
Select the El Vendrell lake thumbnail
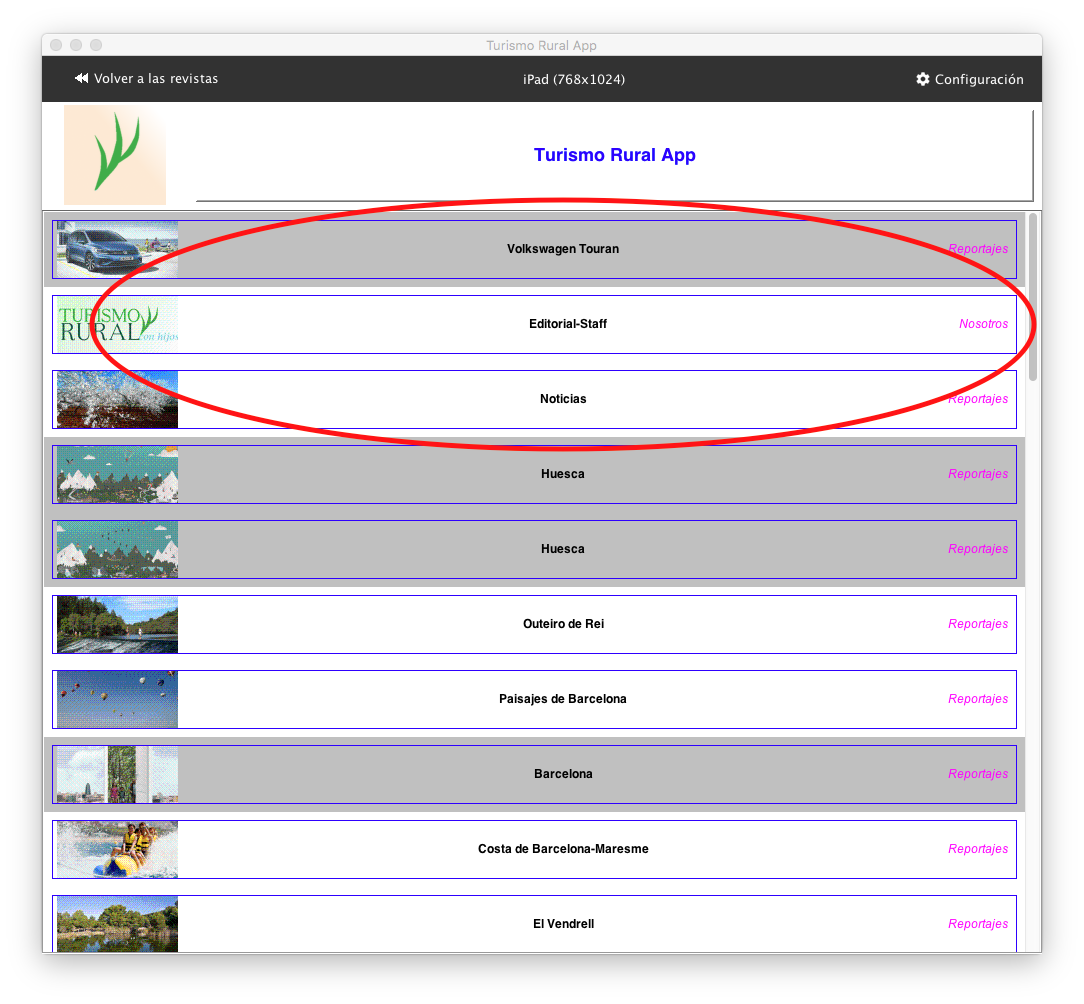tap(116, 924)
